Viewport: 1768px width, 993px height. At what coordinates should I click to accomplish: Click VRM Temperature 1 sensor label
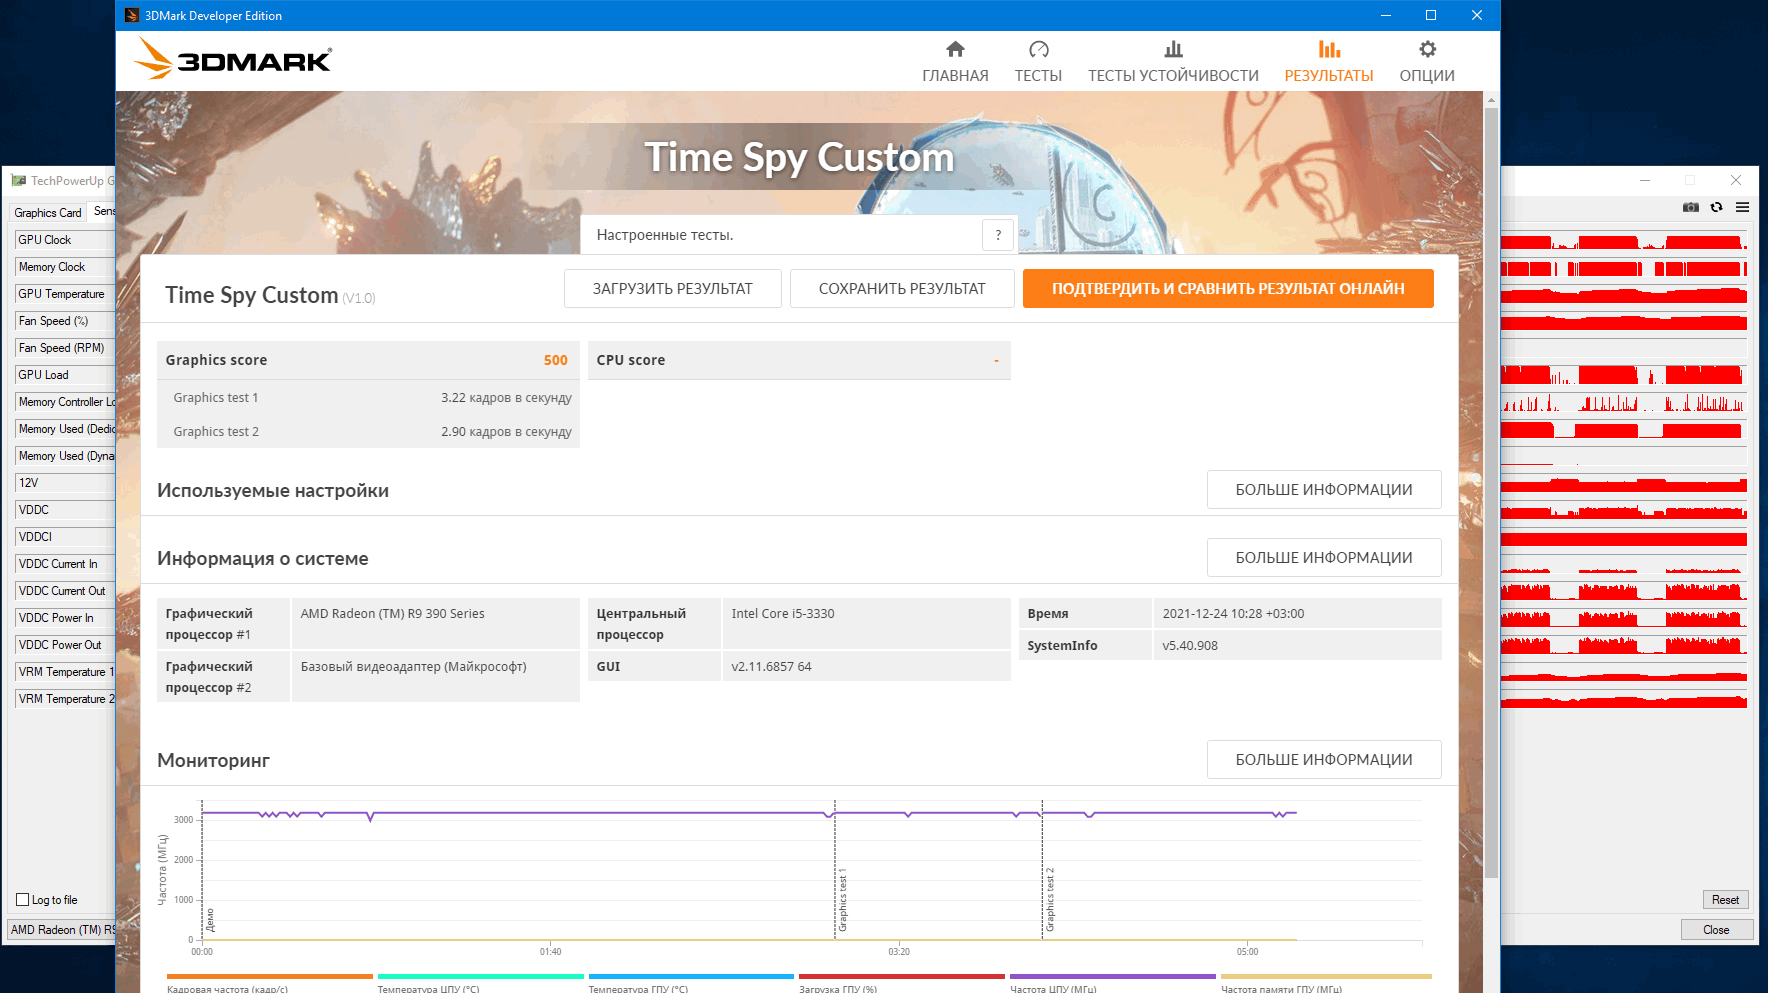(65, 672)
